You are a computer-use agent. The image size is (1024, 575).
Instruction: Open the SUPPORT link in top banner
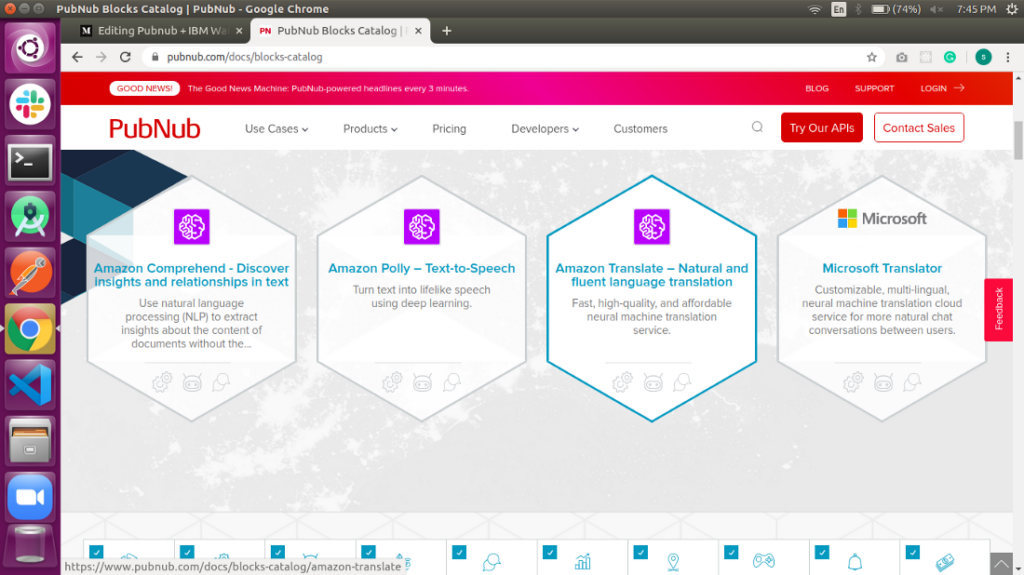874,88
